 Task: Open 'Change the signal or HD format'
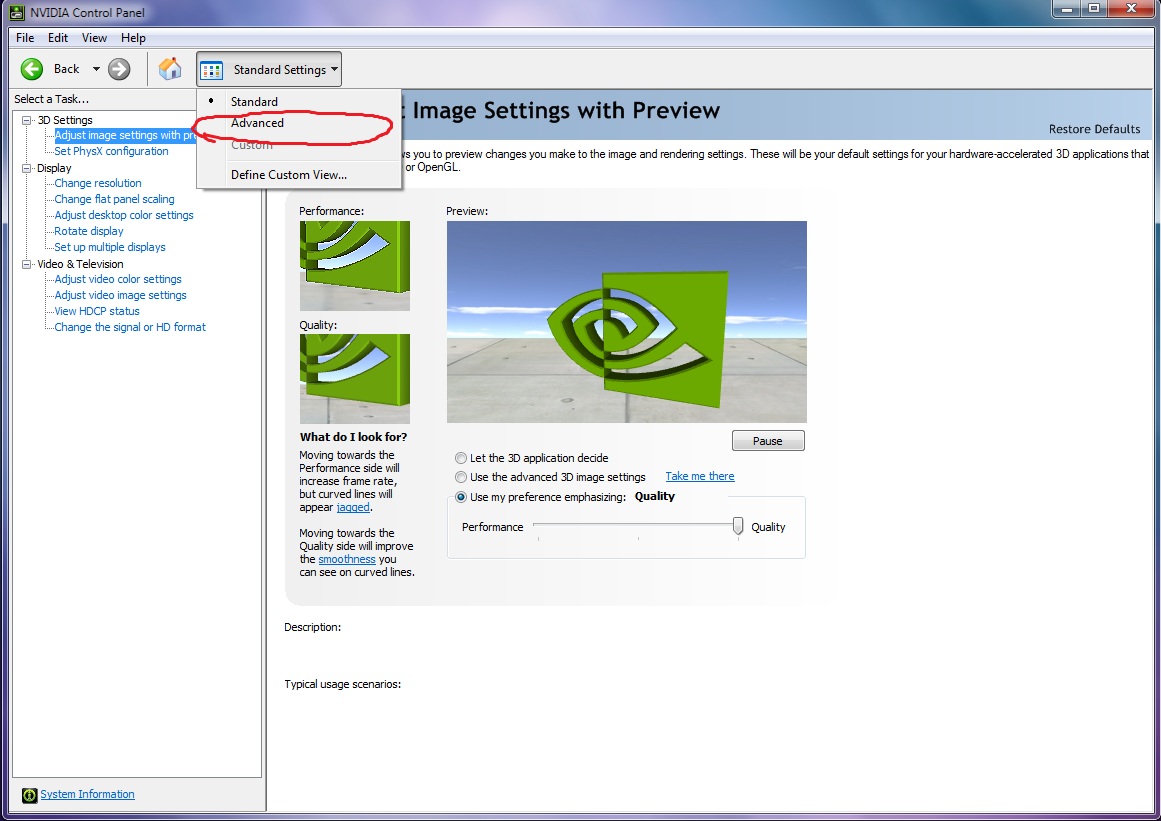point(130,327)
